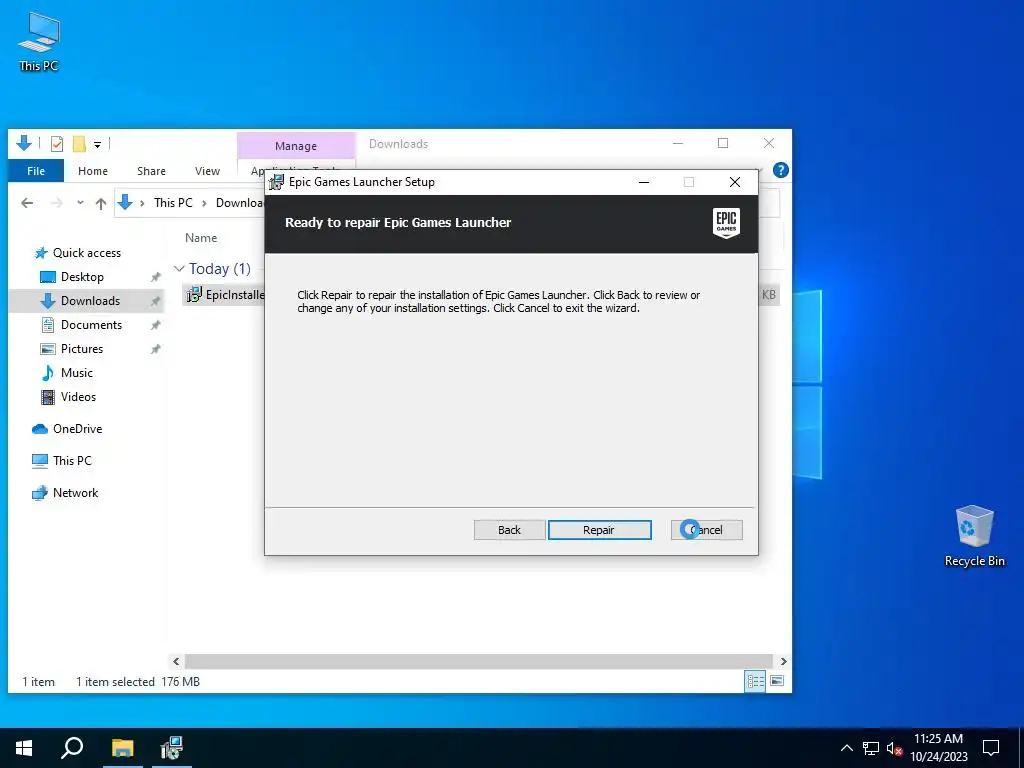Image resolution: width=1024 pixels, height=768 pixels.
Task: Select the Recycle Bin desktop icon
Action: 974,536
